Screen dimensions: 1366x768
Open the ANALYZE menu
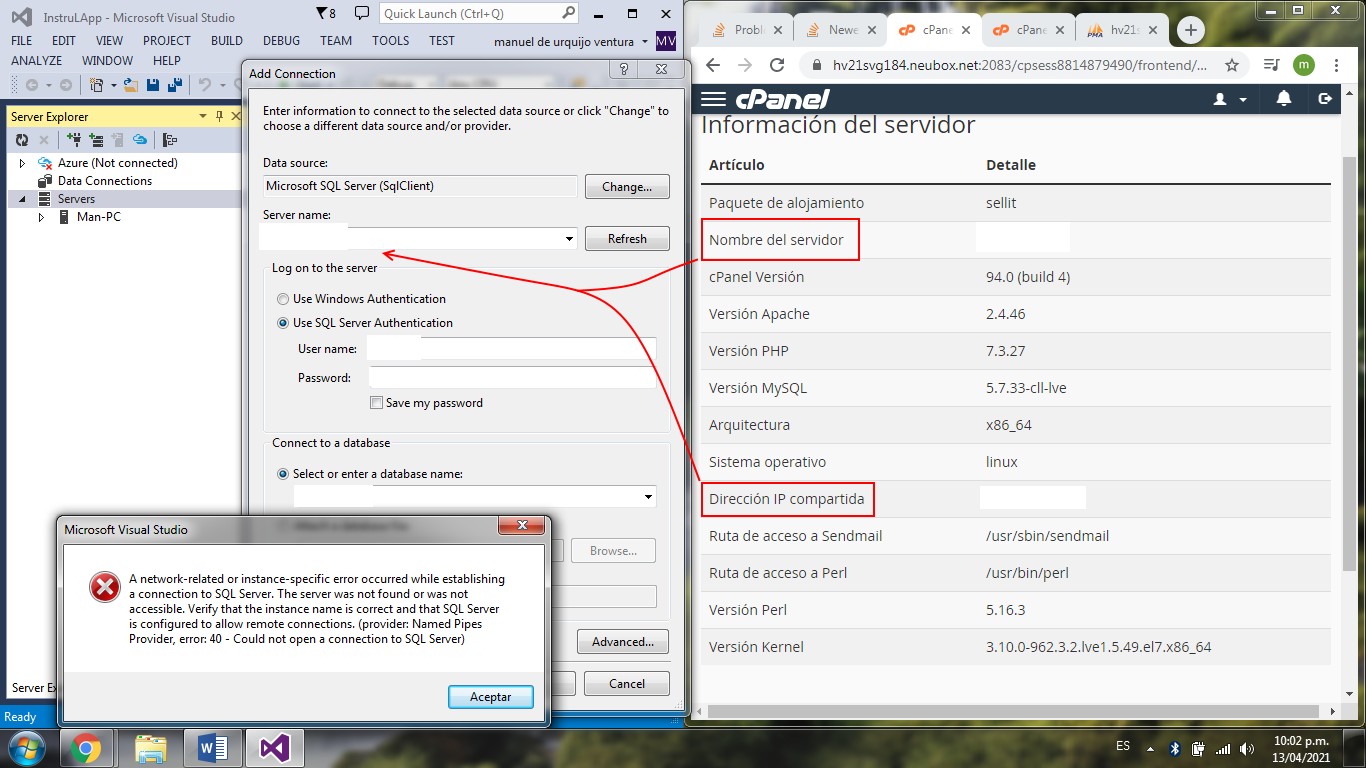coord(37,61)
